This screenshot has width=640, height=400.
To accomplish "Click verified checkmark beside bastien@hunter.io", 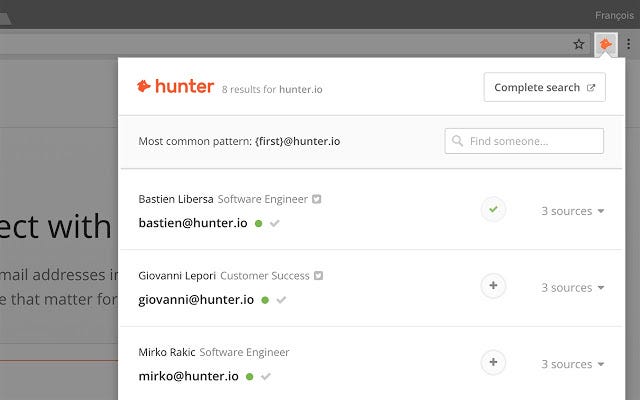I will [275, 223].
